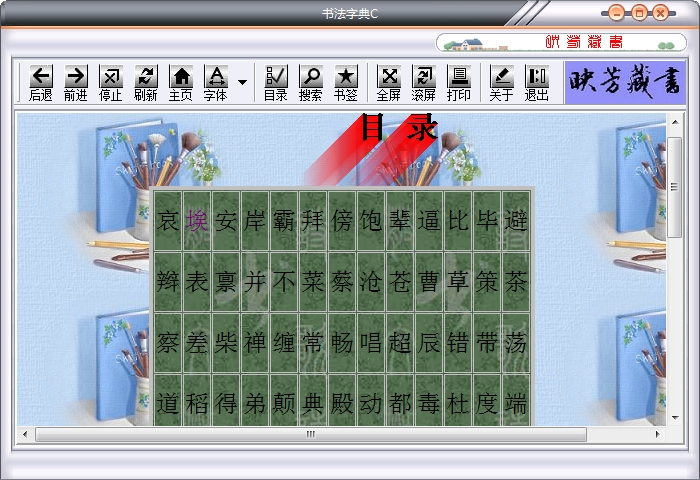Open character entry 拜
The width and height of the screenshot is (700, 480).
coord(313,221)
